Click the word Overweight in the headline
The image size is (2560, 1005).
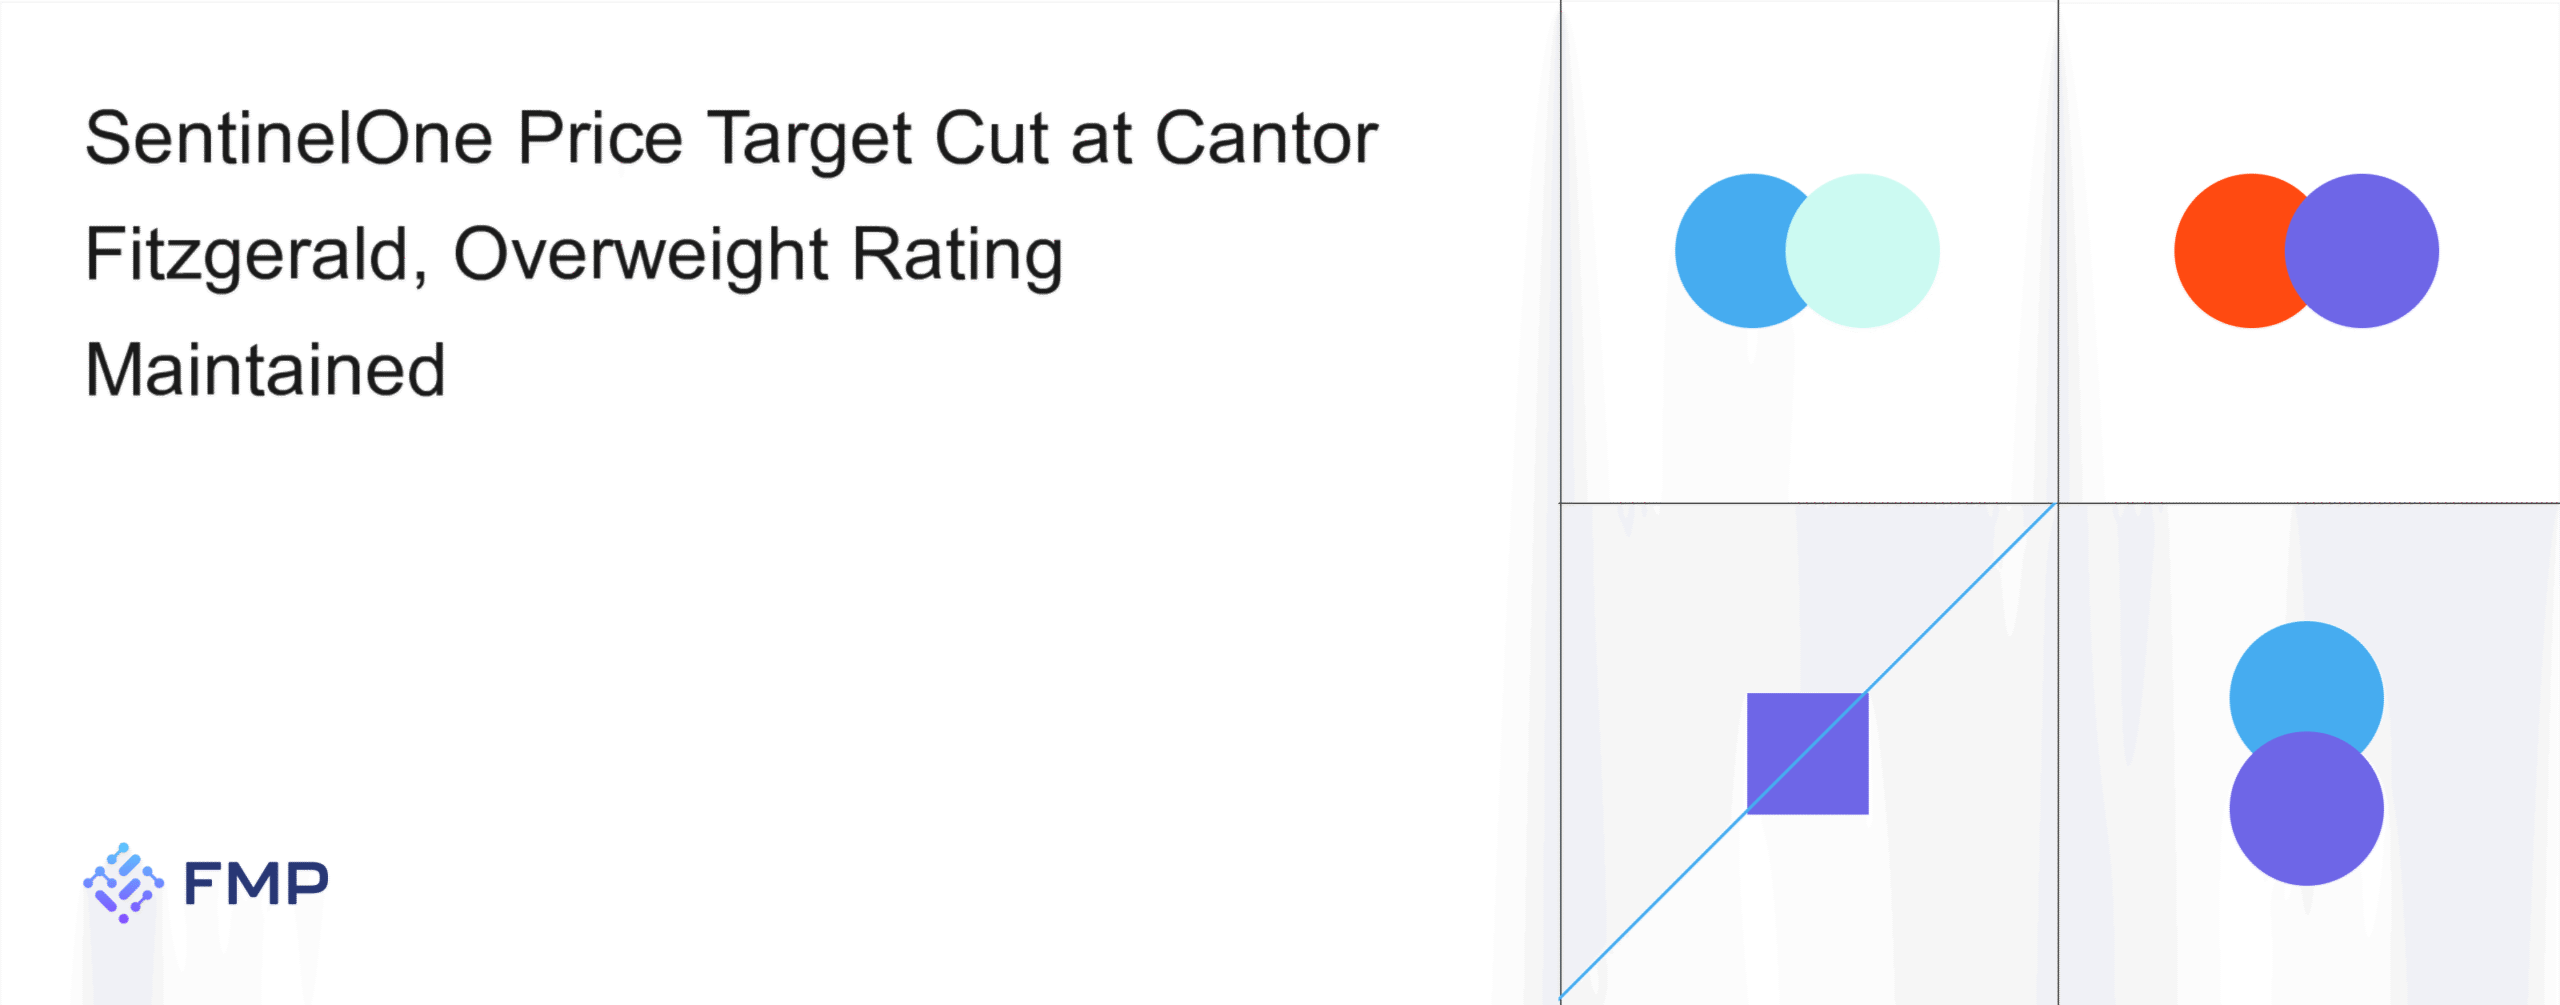point(640,254)
